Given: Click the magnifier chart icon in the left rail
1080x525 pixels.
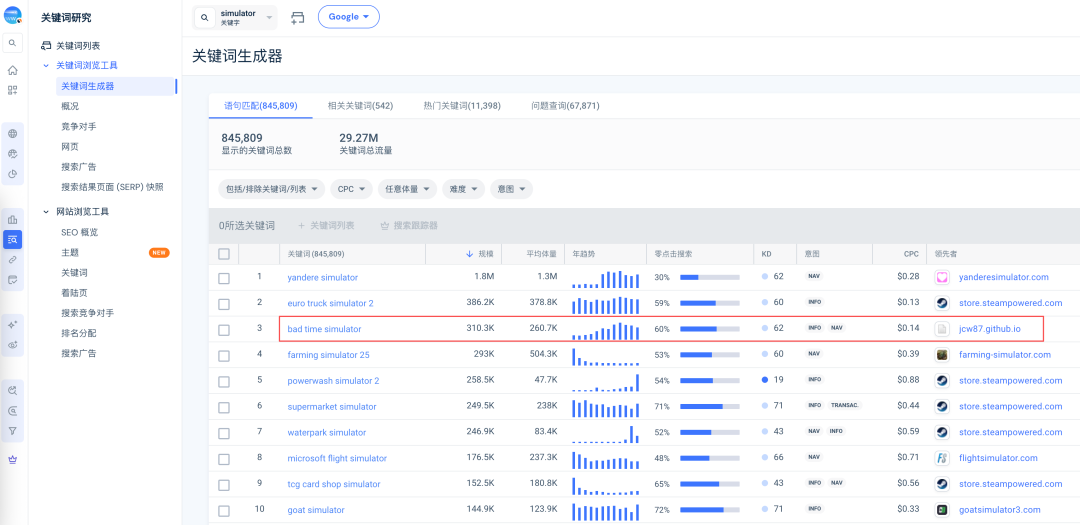Looking at the screenshot, I should [x=12, y=391].
